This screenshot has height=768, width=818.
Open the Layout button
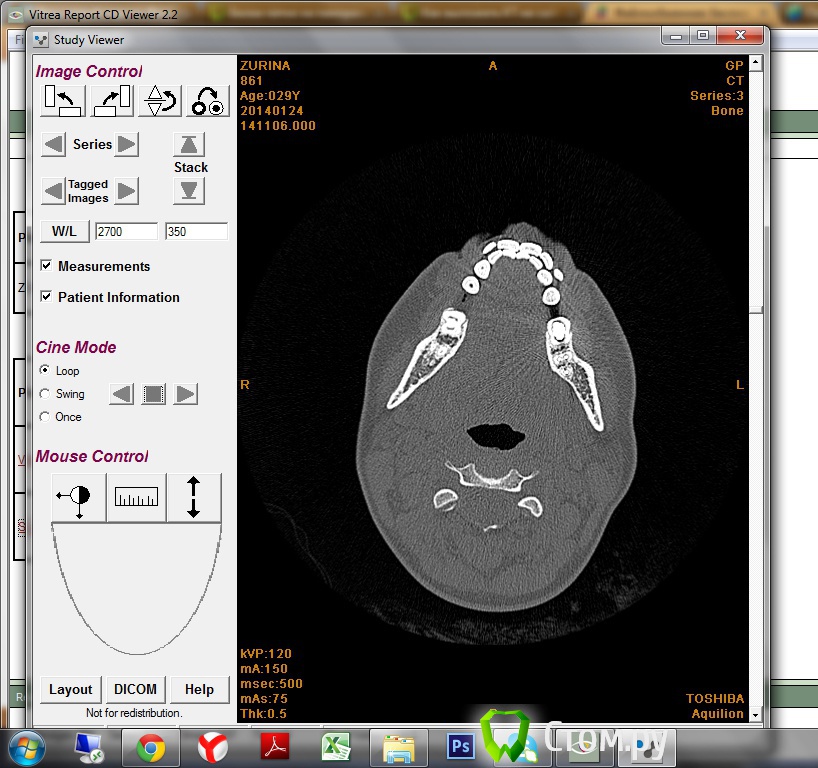(71, 689)
